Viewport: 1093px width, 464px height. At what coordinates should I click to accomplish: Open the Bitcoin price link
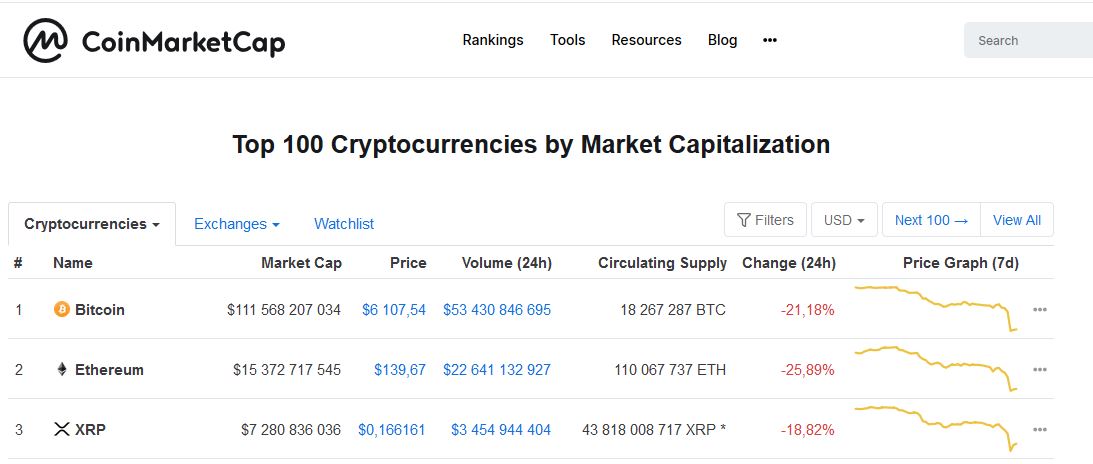(x=394, y=310)
